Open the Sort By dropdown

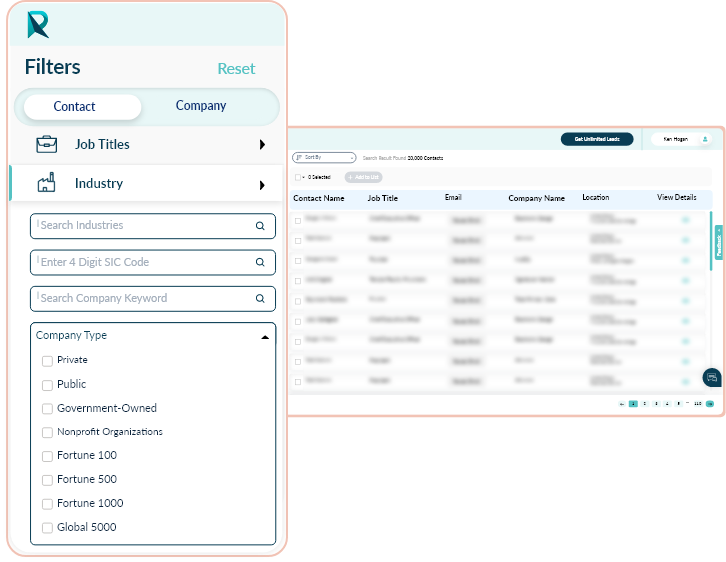coord(324,157)
